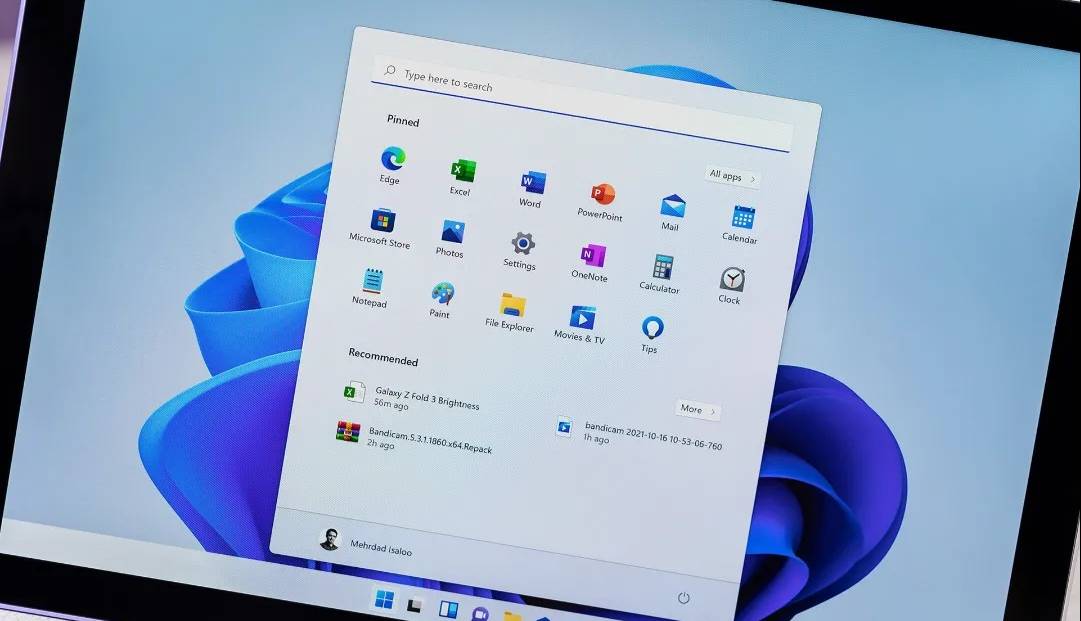
Task: Open Settings gear icon
Action: 522,244
